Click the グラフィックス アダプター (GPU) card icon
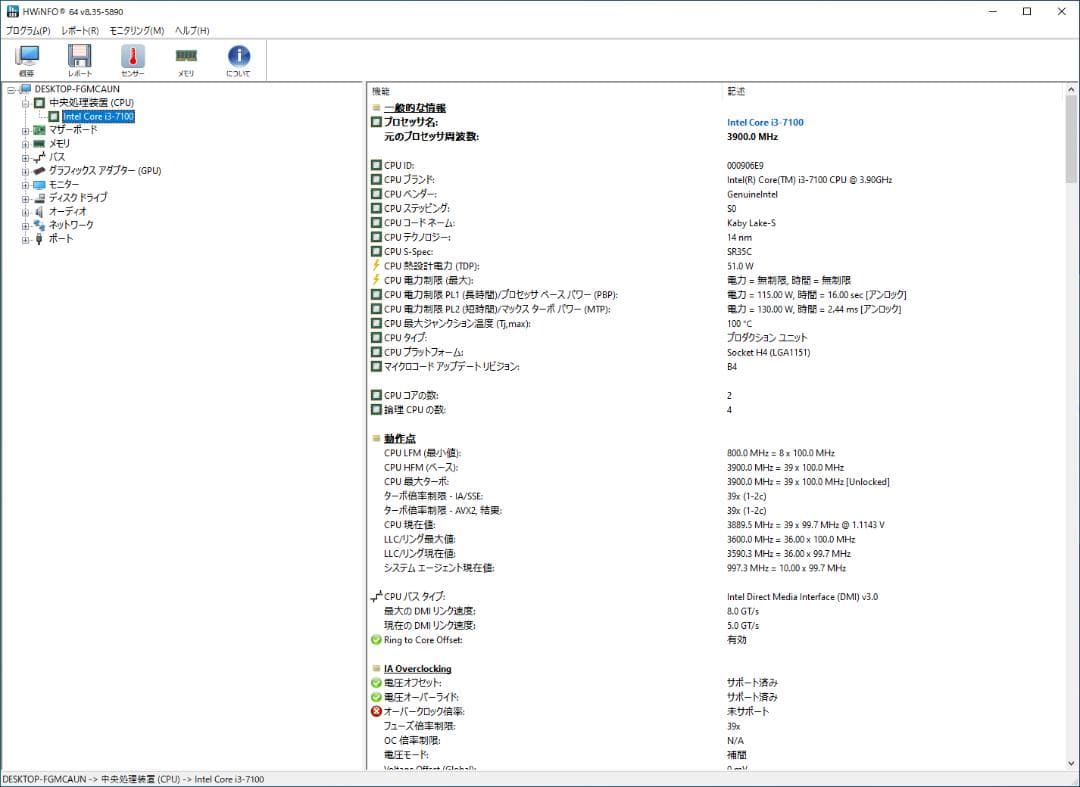The image size is (1080, 787). click(39, 171)
